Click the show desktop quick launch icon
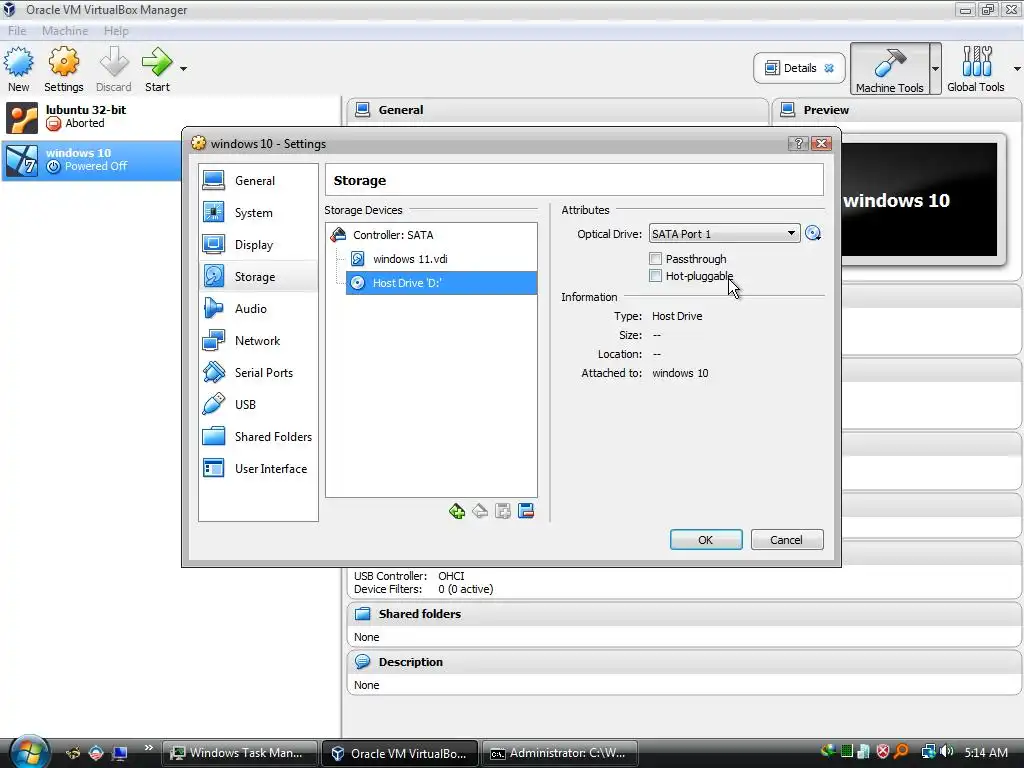Image resolution: width=1024 pixels, height=768 pixels. tap(120, 753)
